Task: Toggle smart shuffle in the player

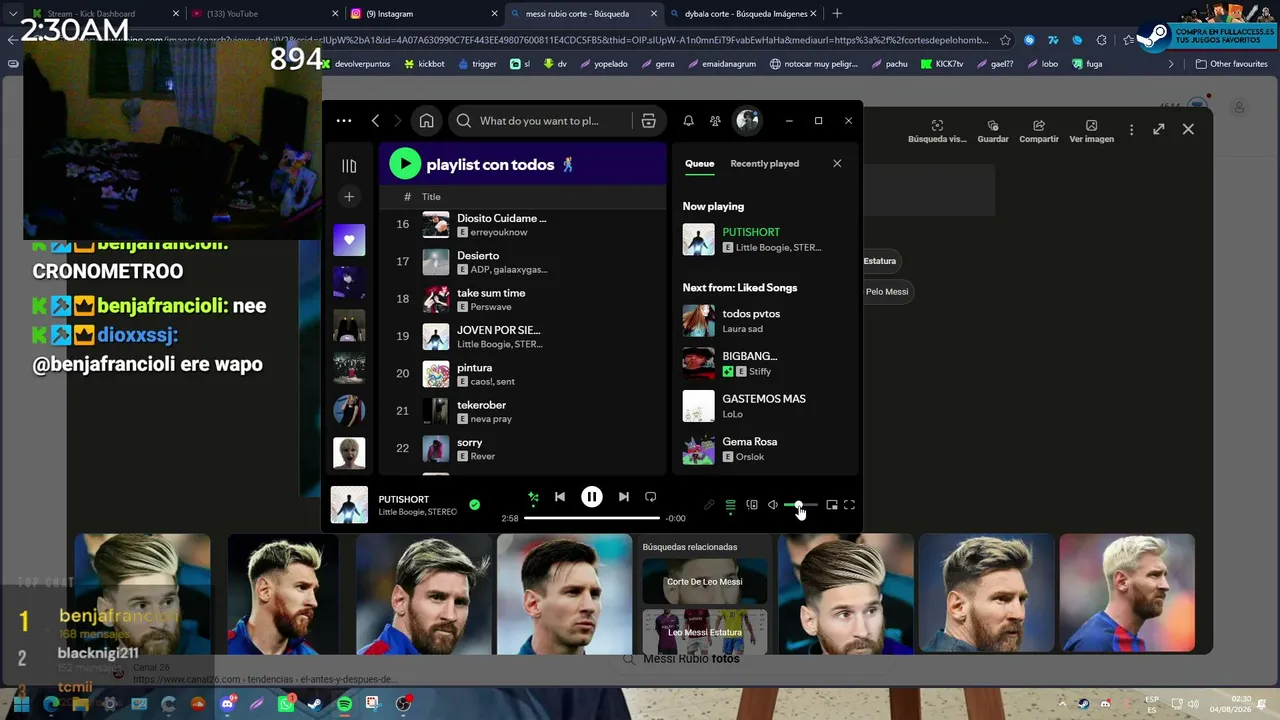Action: 533,497
